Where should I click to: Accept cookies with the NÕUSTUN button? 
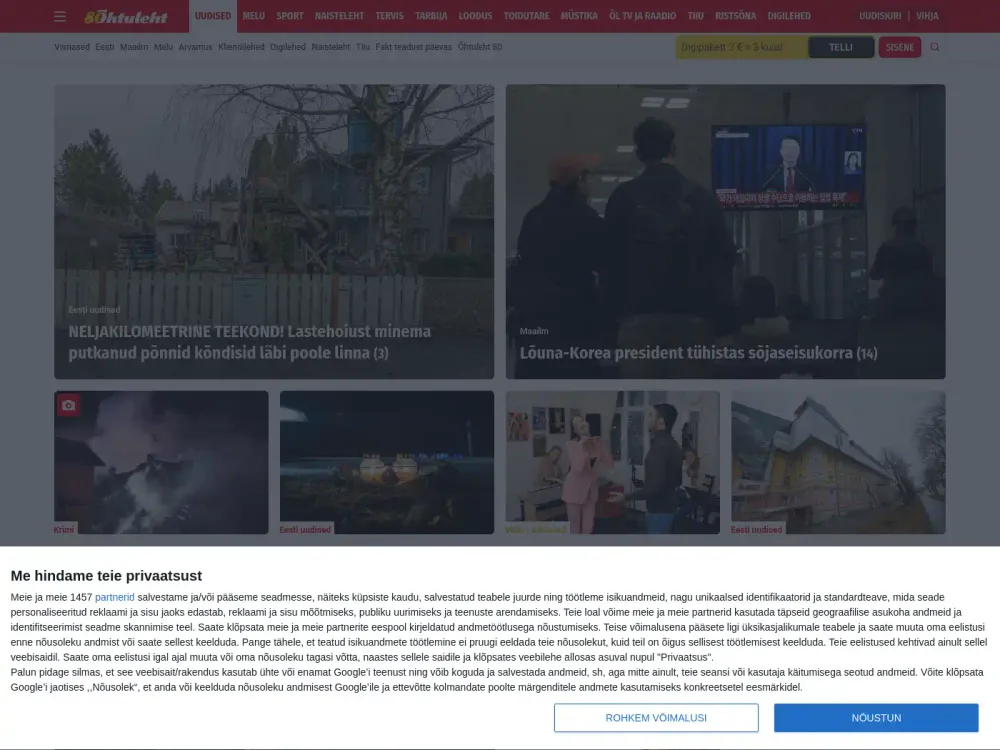point(876,718)
